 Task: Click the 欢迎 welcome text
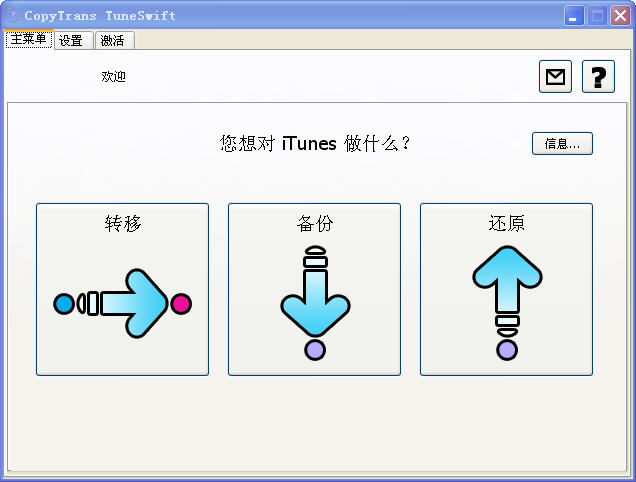pyautogui.click(x=113, y=76)
